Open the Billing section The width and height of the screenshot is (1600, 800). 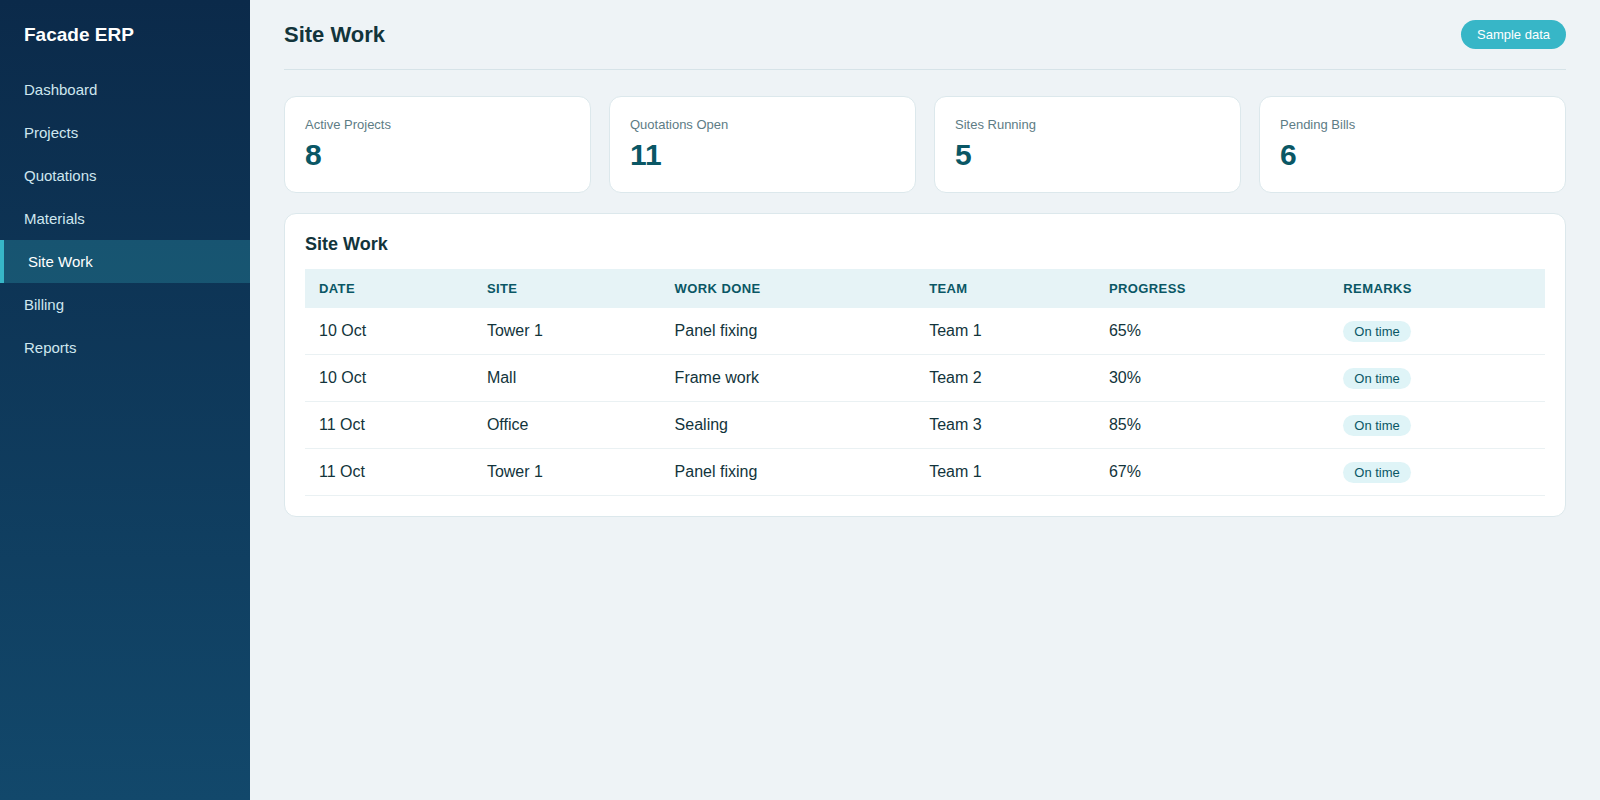pyautogui.click(x=125, y=305)
